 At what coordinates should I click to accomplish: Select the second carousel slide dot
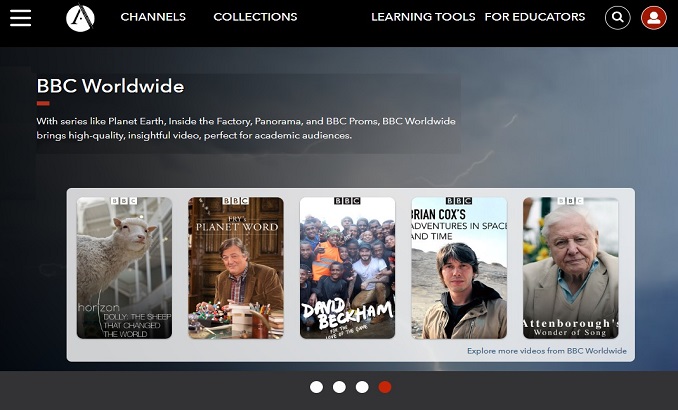(339, 387)
